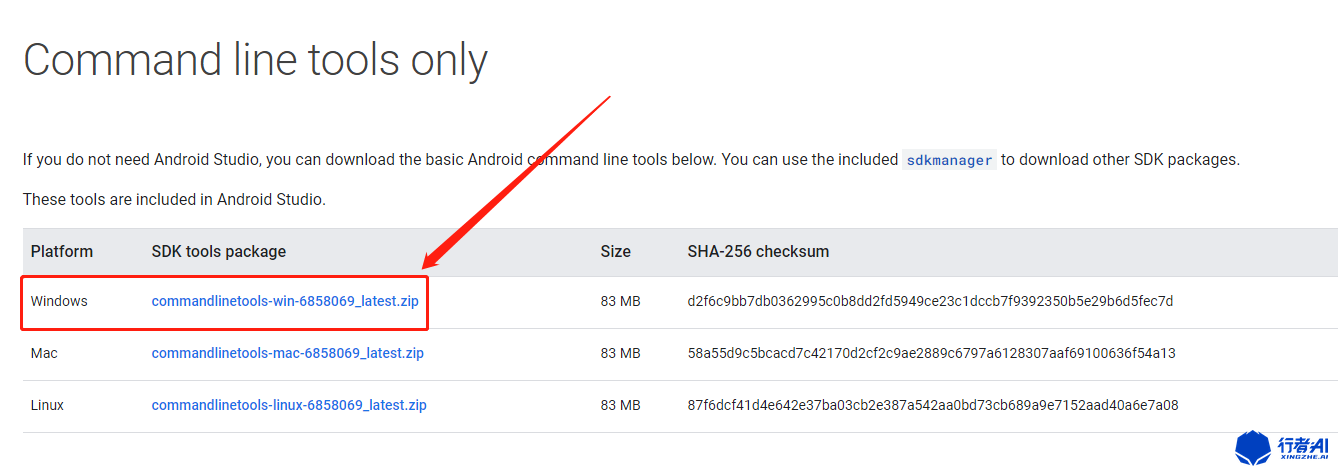Click the Windows row 83 MB size

[x=620, y=301]
